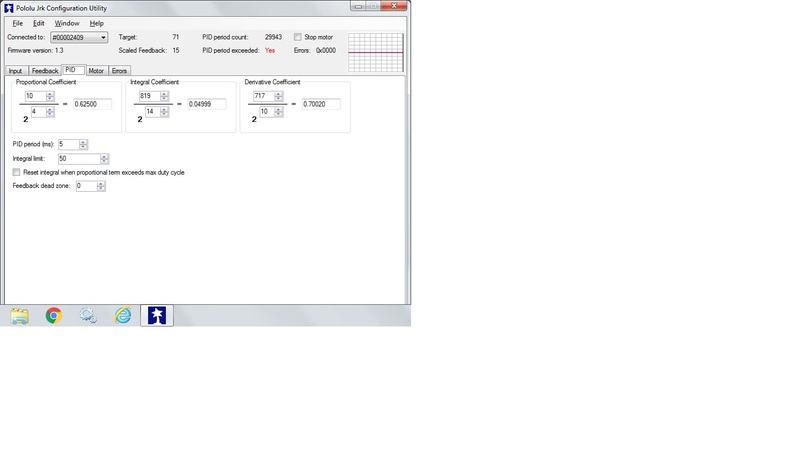Screen dimensions: 800x449
Task: Adjust Integral limit stepper arrows
Action: (x=105, y=159)
